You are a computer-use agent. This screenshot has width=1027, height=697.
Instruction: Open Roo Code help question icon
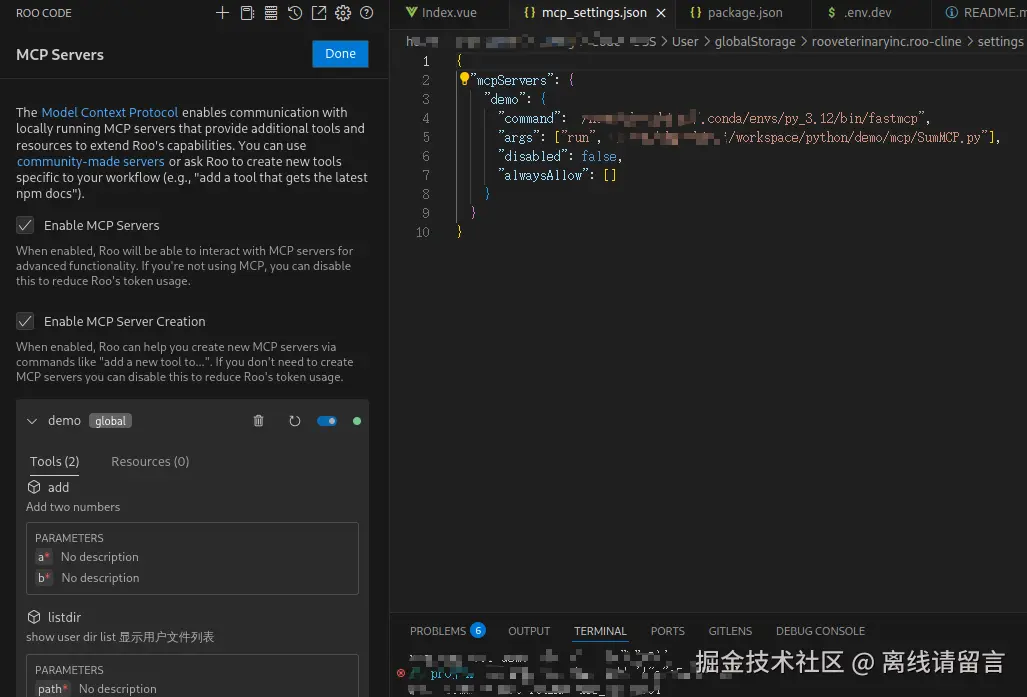tap(367, 12)
